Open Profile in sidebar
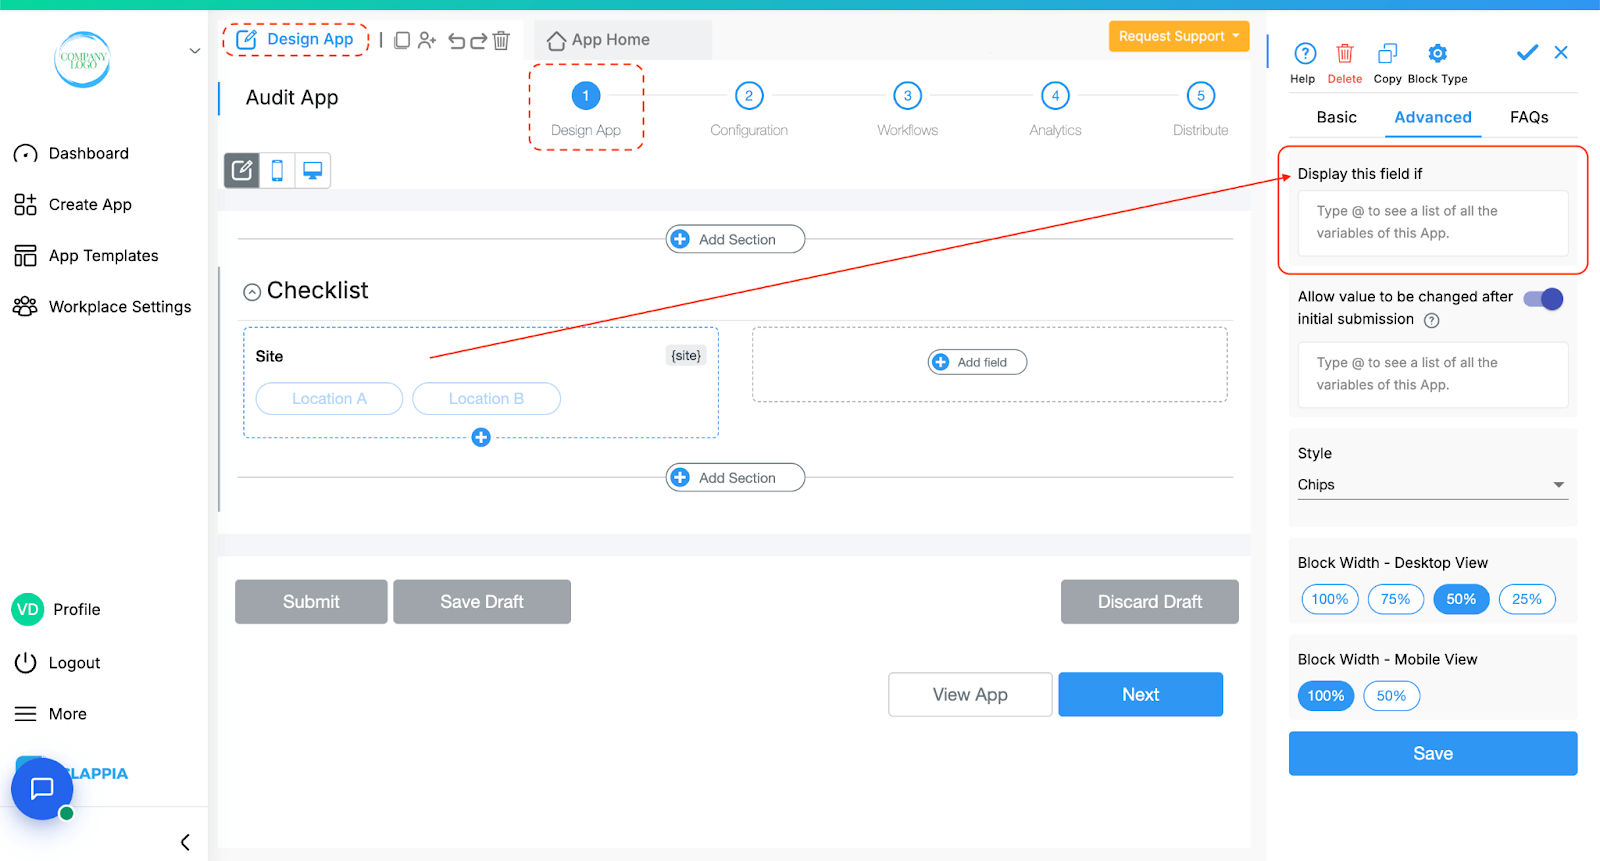1600x861 pixels. click(x=57, y=609)
